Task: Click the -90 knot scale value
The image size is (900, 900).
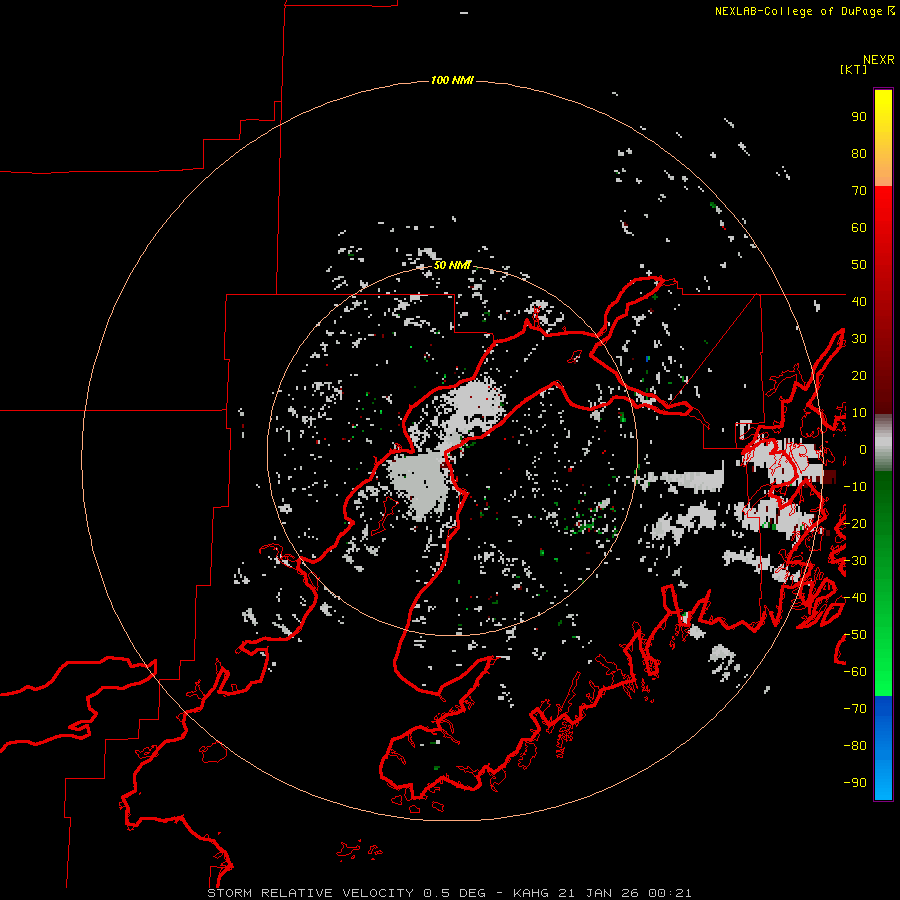Action: point(855,783)
